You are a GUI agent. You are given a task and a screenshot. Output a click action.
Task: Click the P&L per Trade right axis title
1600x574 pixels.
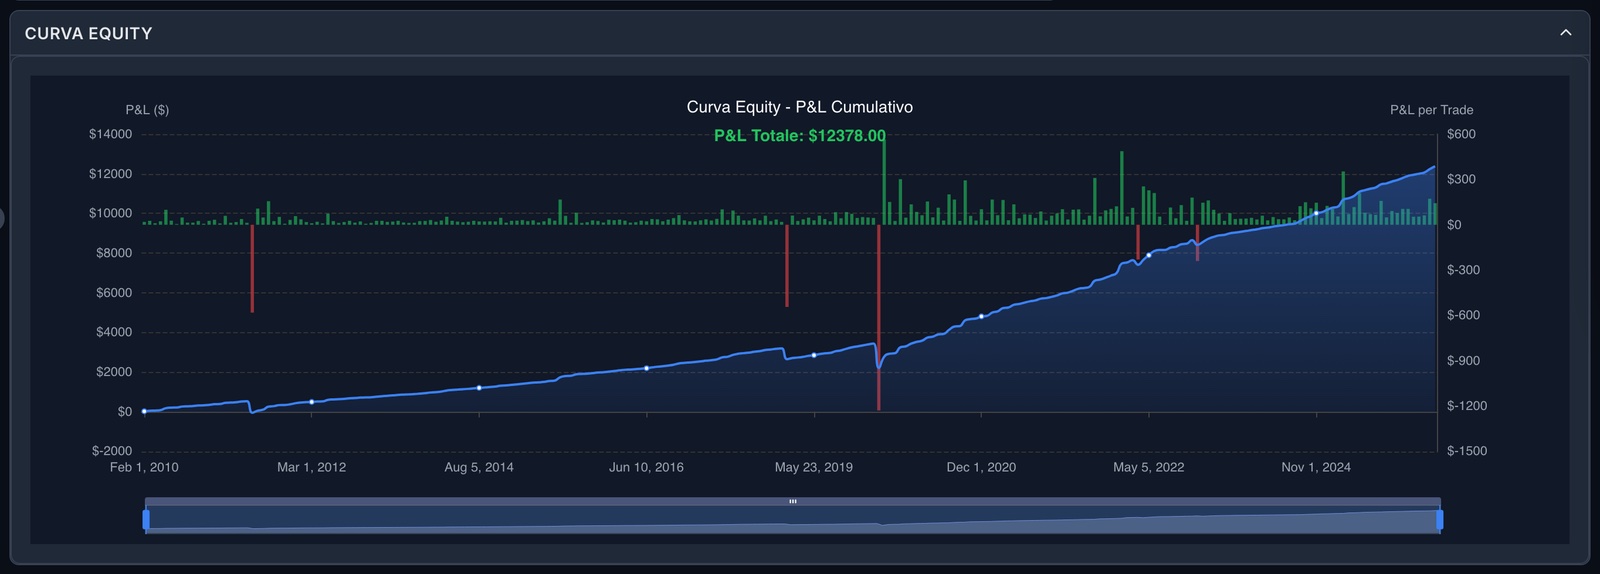click(1431, 110)
